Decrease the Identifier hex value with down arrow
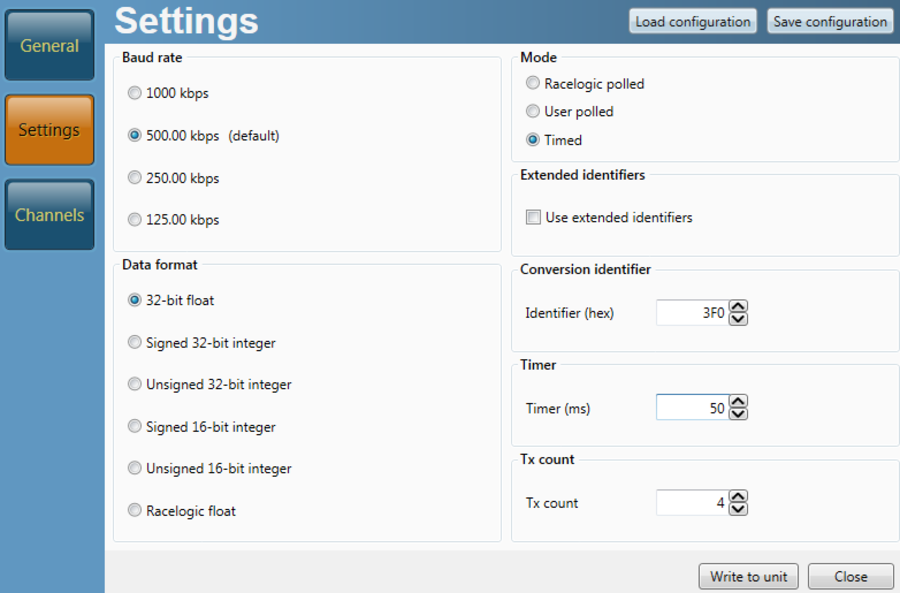The image size is (900, 593). tap(738, 319)
